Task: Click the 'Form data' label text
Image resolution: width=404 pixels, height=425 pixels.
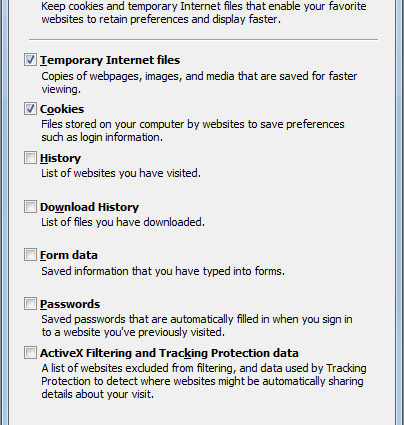Action: (x=69, y=255)
